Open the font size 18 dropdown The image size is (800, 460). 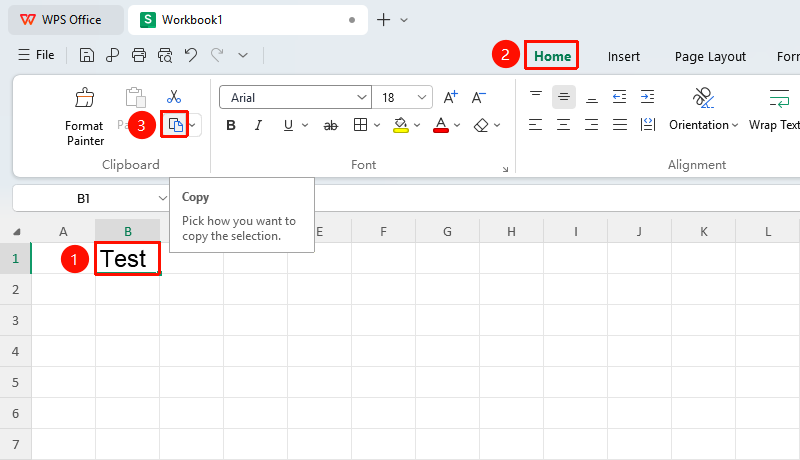(x=421, y=97)
